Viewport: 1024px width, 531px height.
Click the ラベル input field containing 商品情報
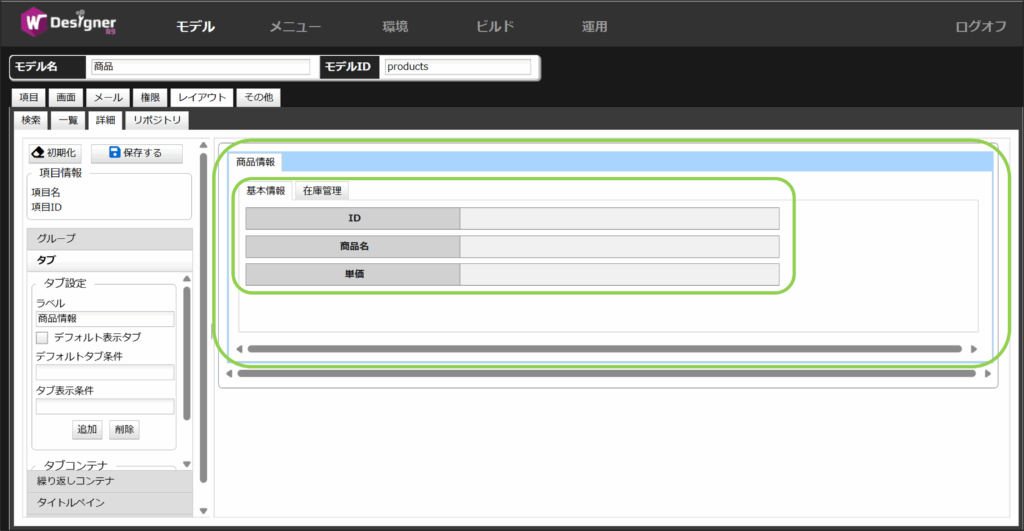click(x=105, y=319)
